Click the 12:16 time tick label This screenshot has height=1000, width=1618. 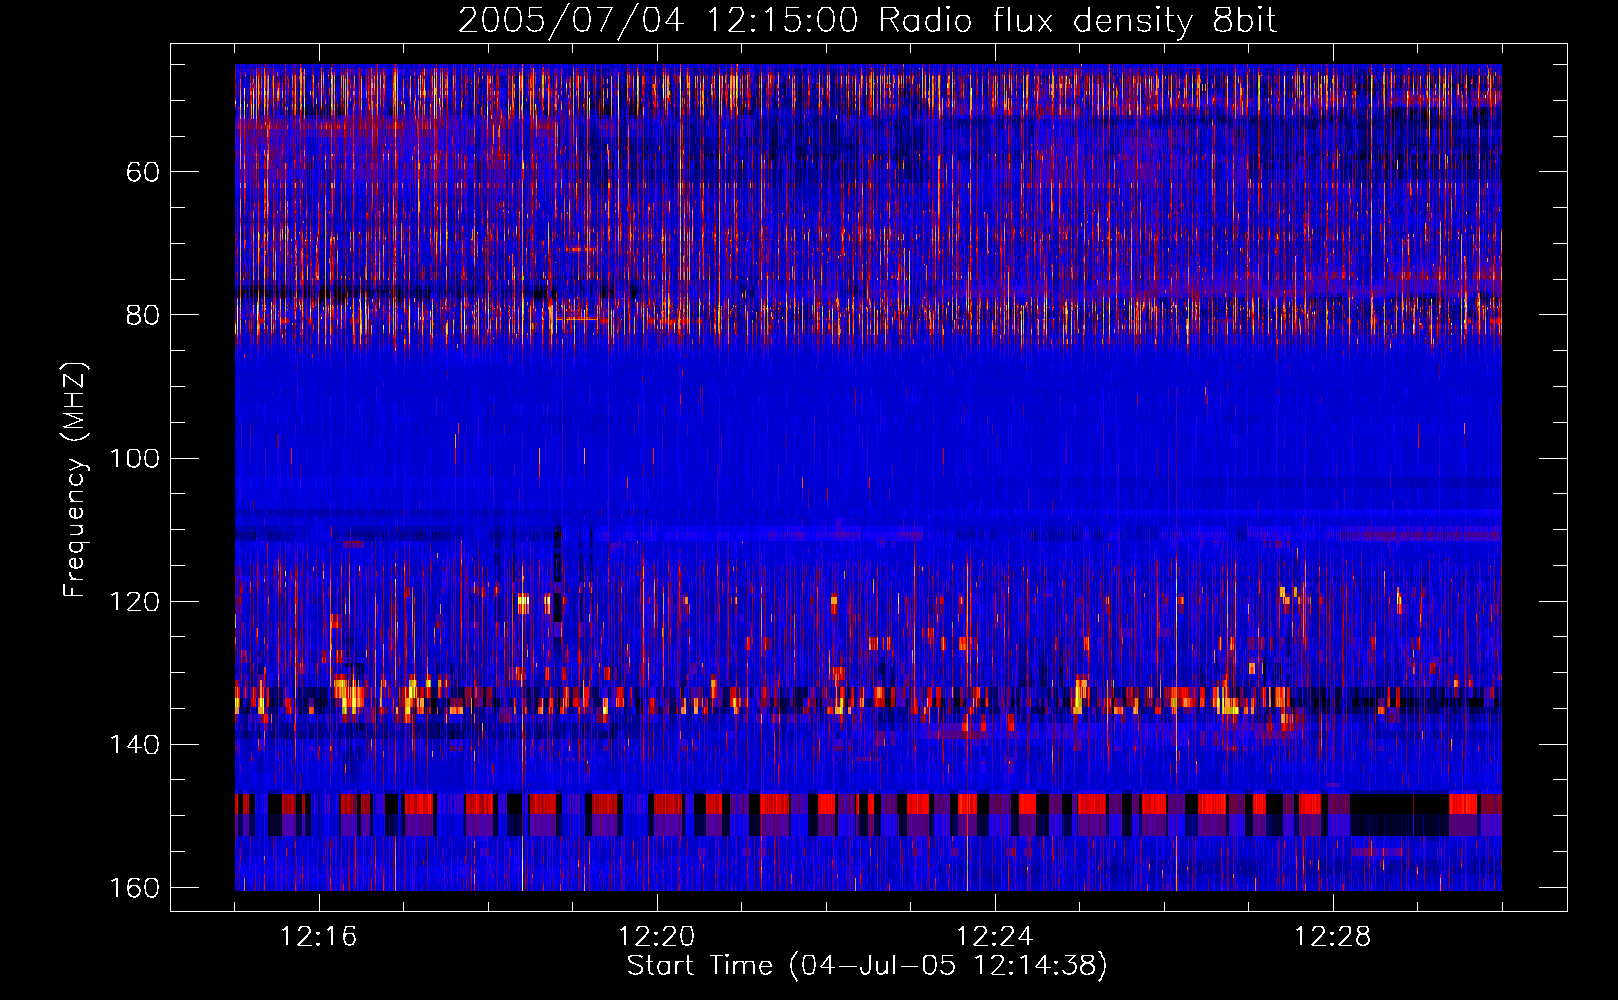(319, 937)
